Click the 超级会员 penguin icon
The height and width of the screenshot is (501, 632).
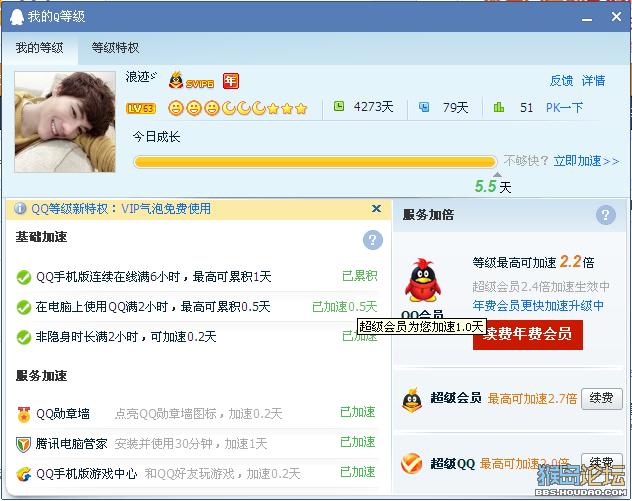(412, 400)
